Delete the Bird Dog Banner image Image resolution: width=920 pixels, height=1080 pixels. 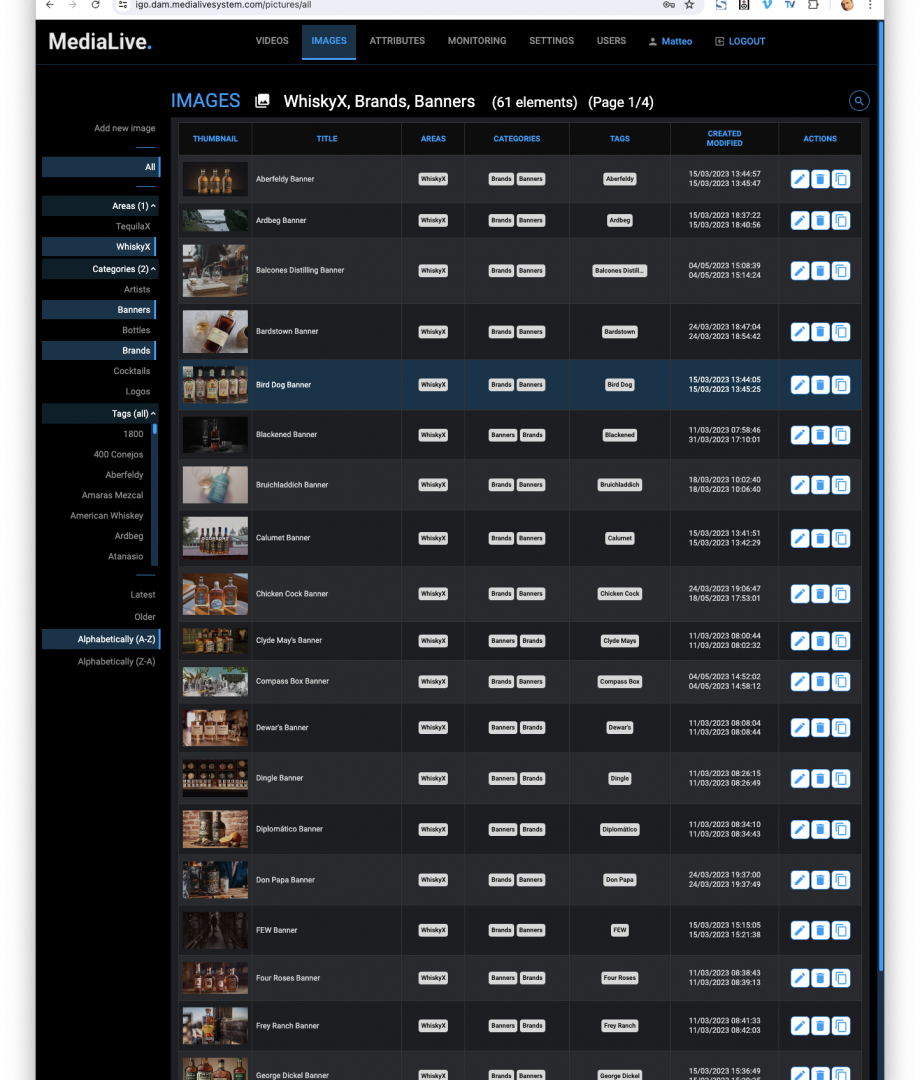click(x=820, y=385)
